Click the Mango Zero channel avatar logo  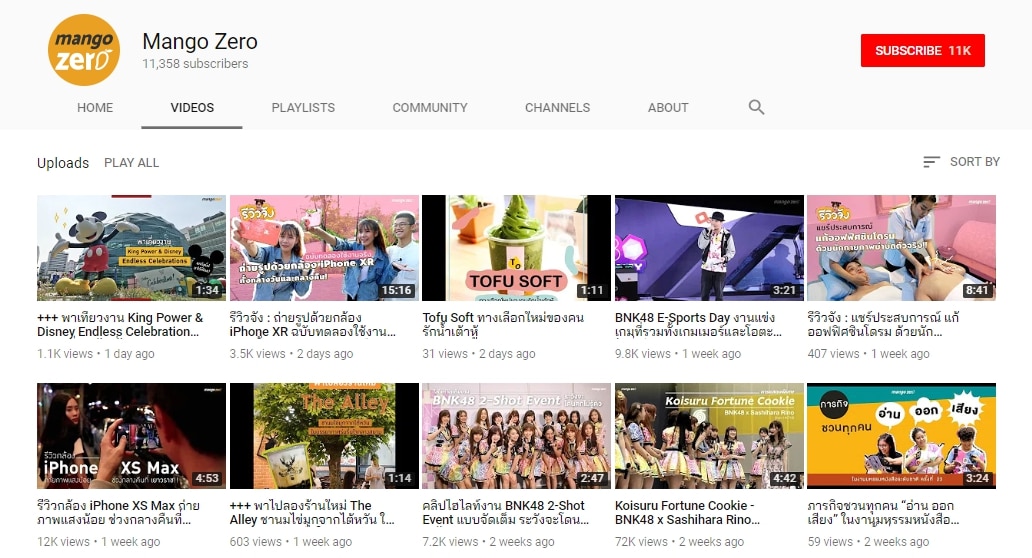tap(84, 51)
